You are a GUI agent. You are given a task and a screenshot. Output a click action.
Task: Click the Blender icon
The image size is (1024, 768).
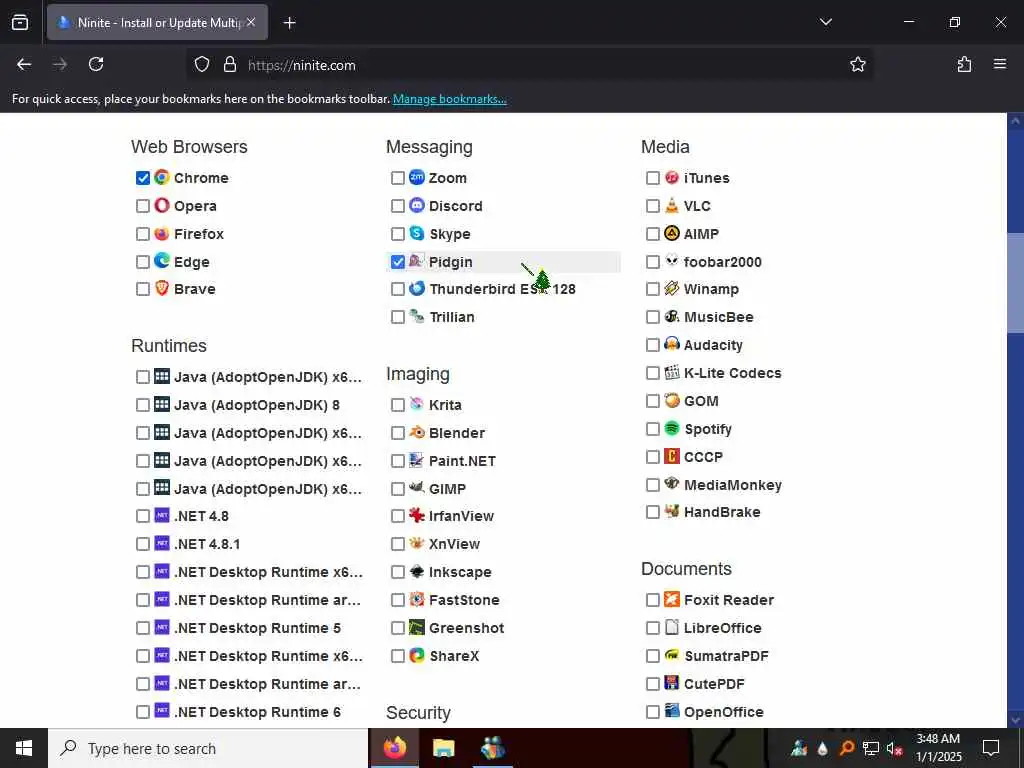417,432
